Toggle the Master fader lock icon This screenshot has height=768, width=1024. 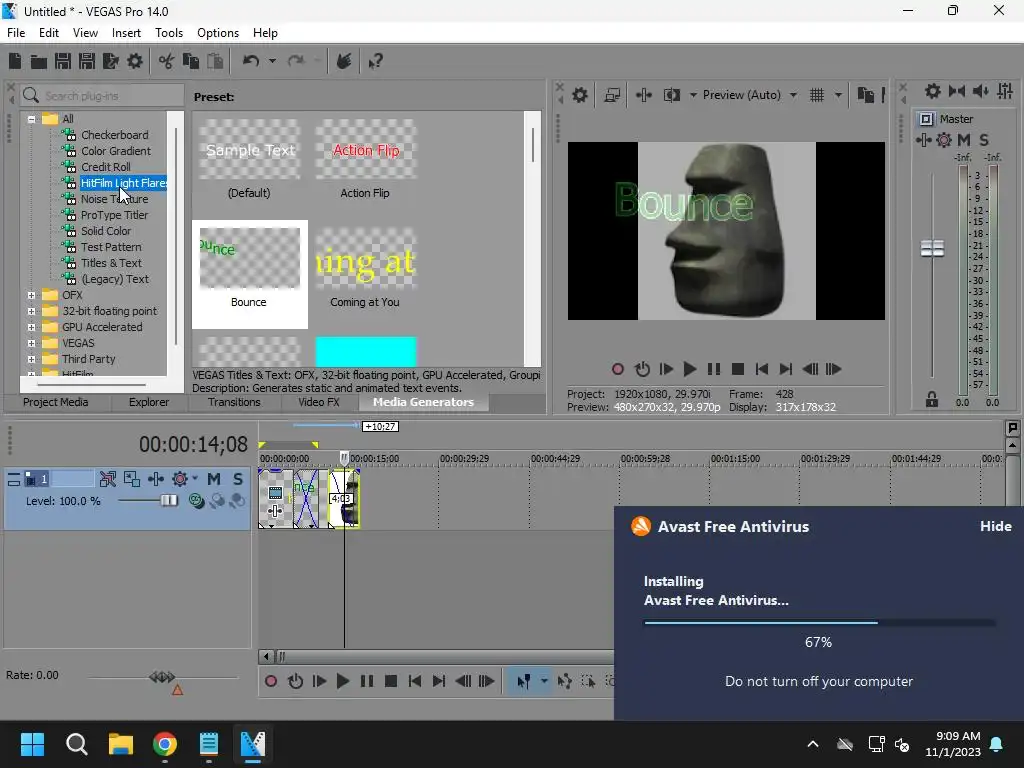(932, 399)
